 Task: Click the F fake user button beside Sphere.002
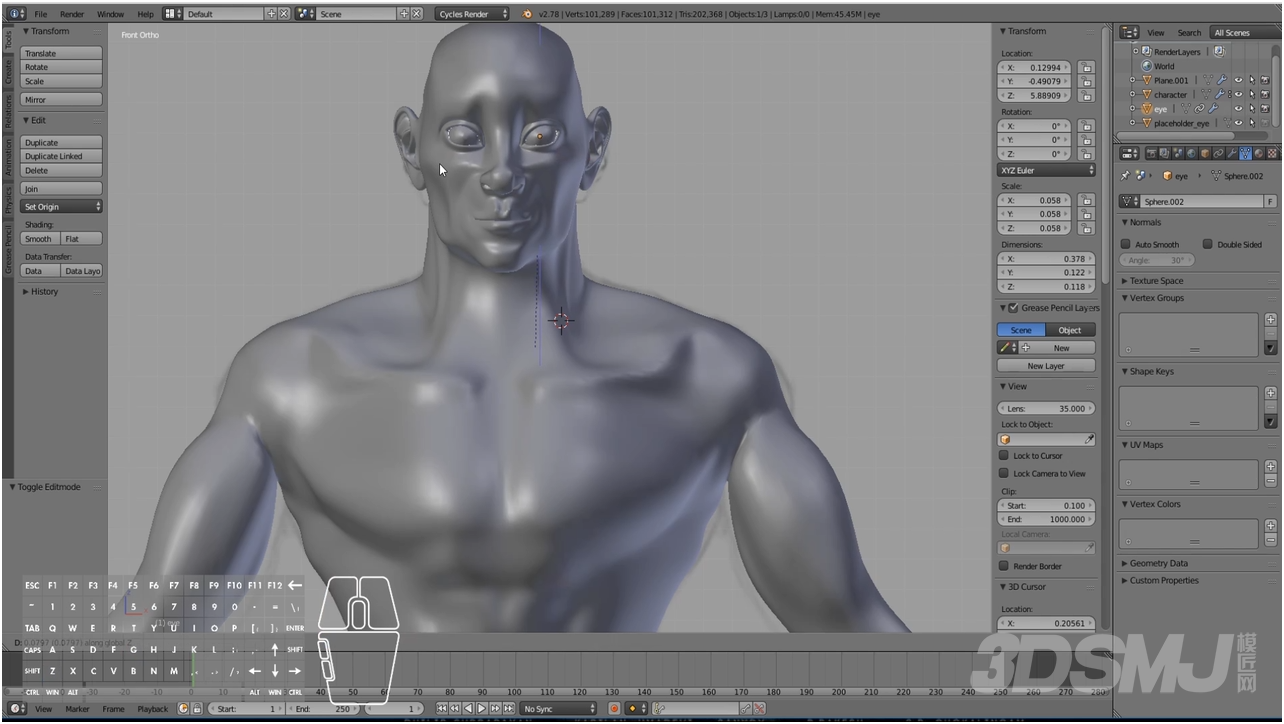click(1271, 201)
